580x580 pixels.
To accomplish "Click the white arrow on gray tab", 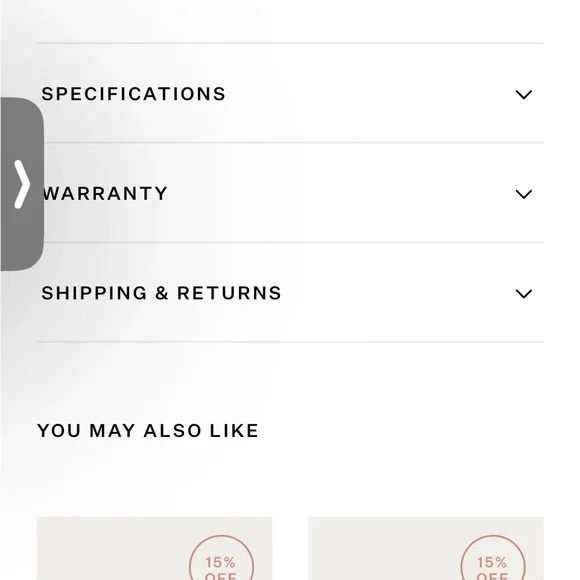I will pyautogui.click(x=21, y=184).
